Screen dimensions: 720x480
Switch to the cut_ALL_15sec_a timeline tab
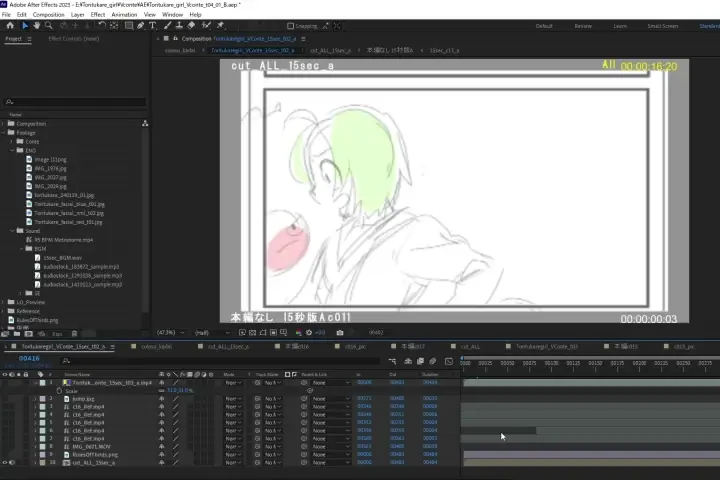[228, 346]
